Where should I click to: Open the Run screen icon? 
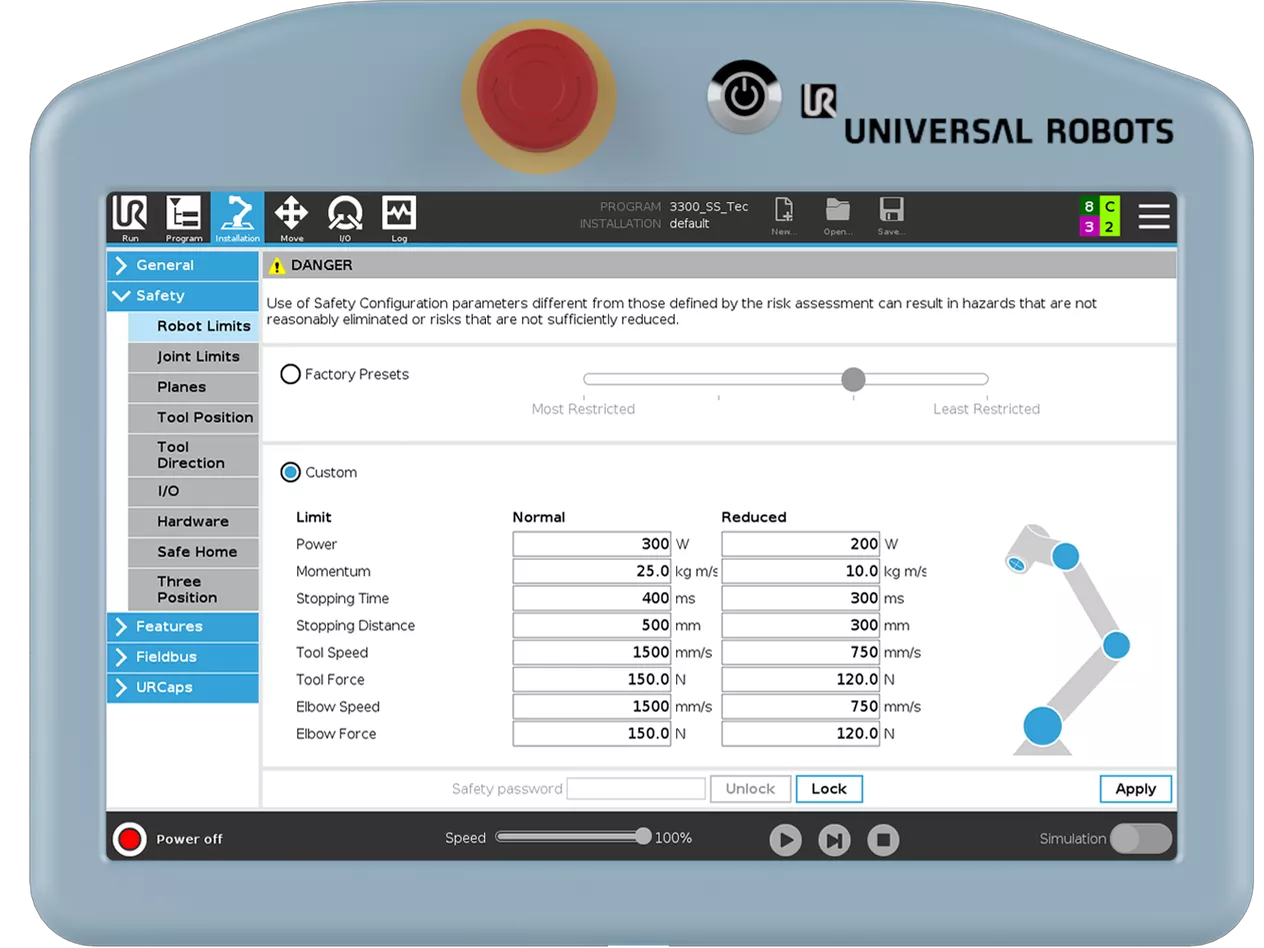pos(130,217)
